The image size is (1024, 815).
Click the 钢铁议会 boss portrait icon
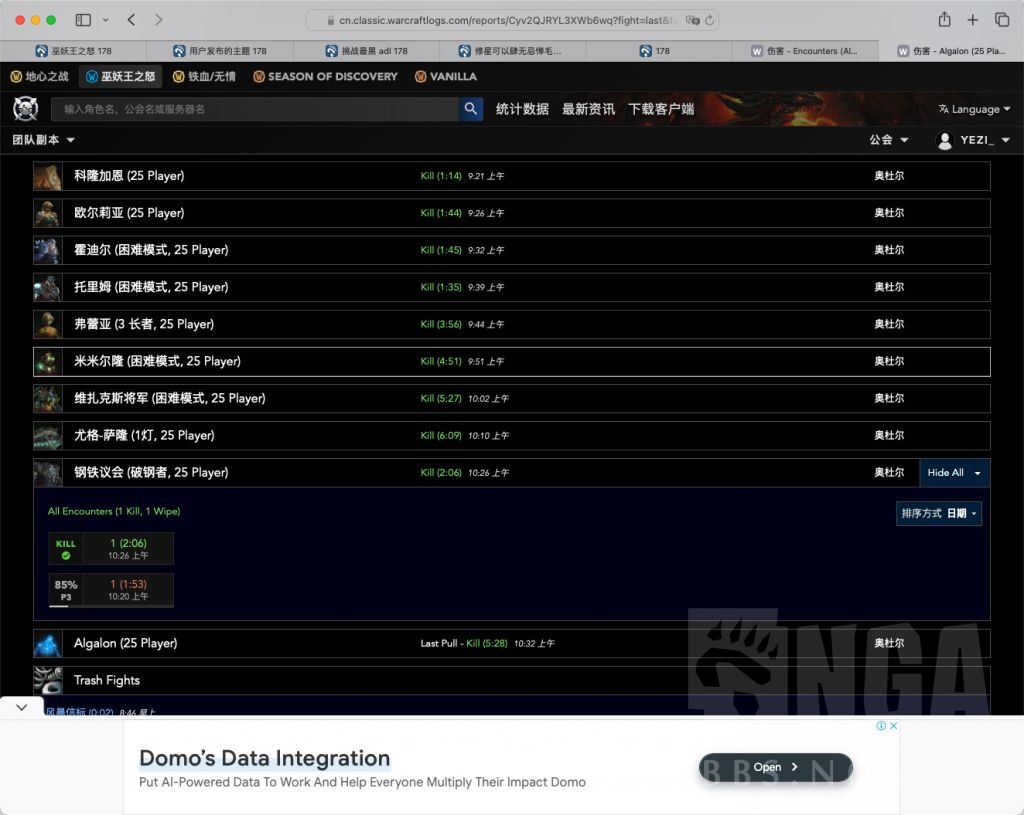coord(48,473)
